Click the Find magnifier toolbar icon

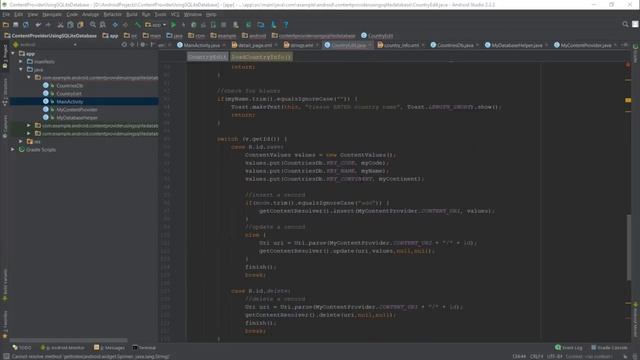click(x=93, y=25)
